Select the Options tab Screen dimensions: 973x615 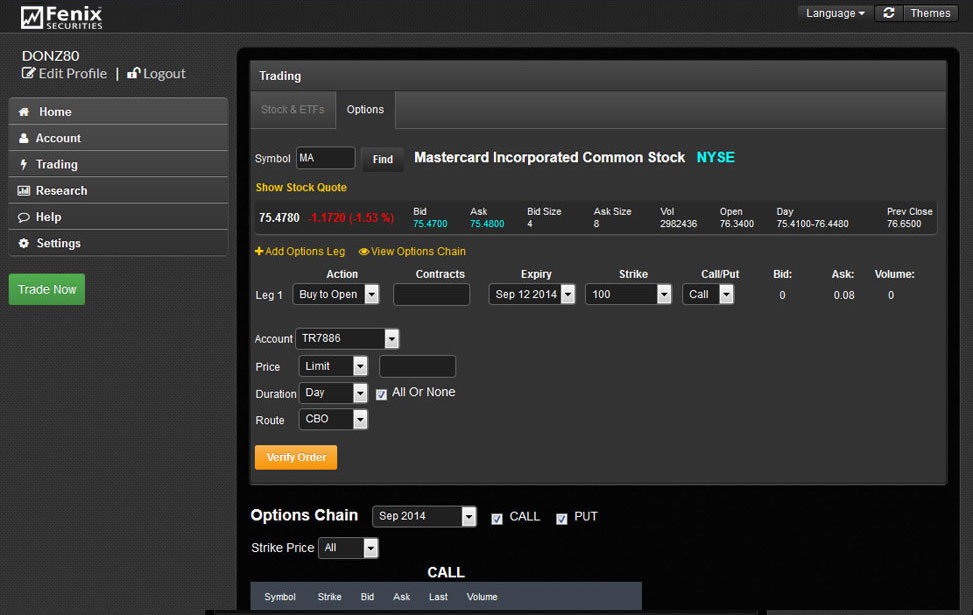pyautogui.click(x=365, y=110)
